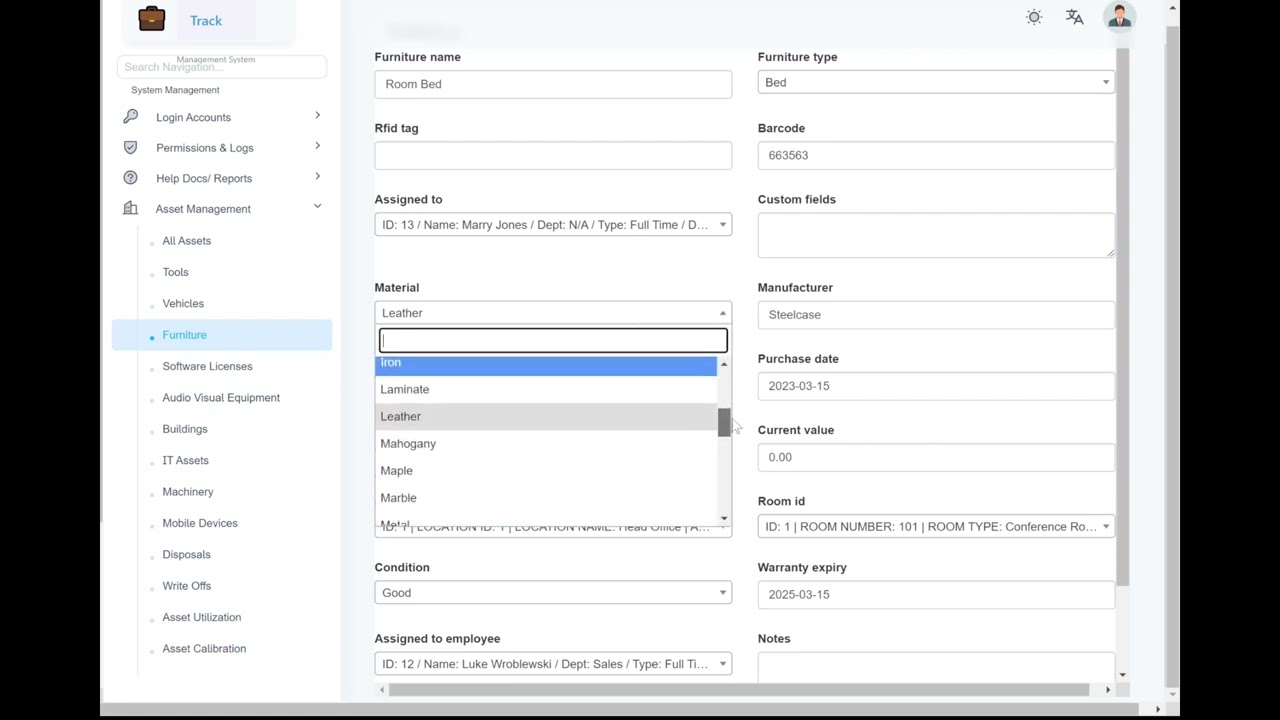Click the form scroll-down arrow

pyautogui.click(x=1122, y=675)
